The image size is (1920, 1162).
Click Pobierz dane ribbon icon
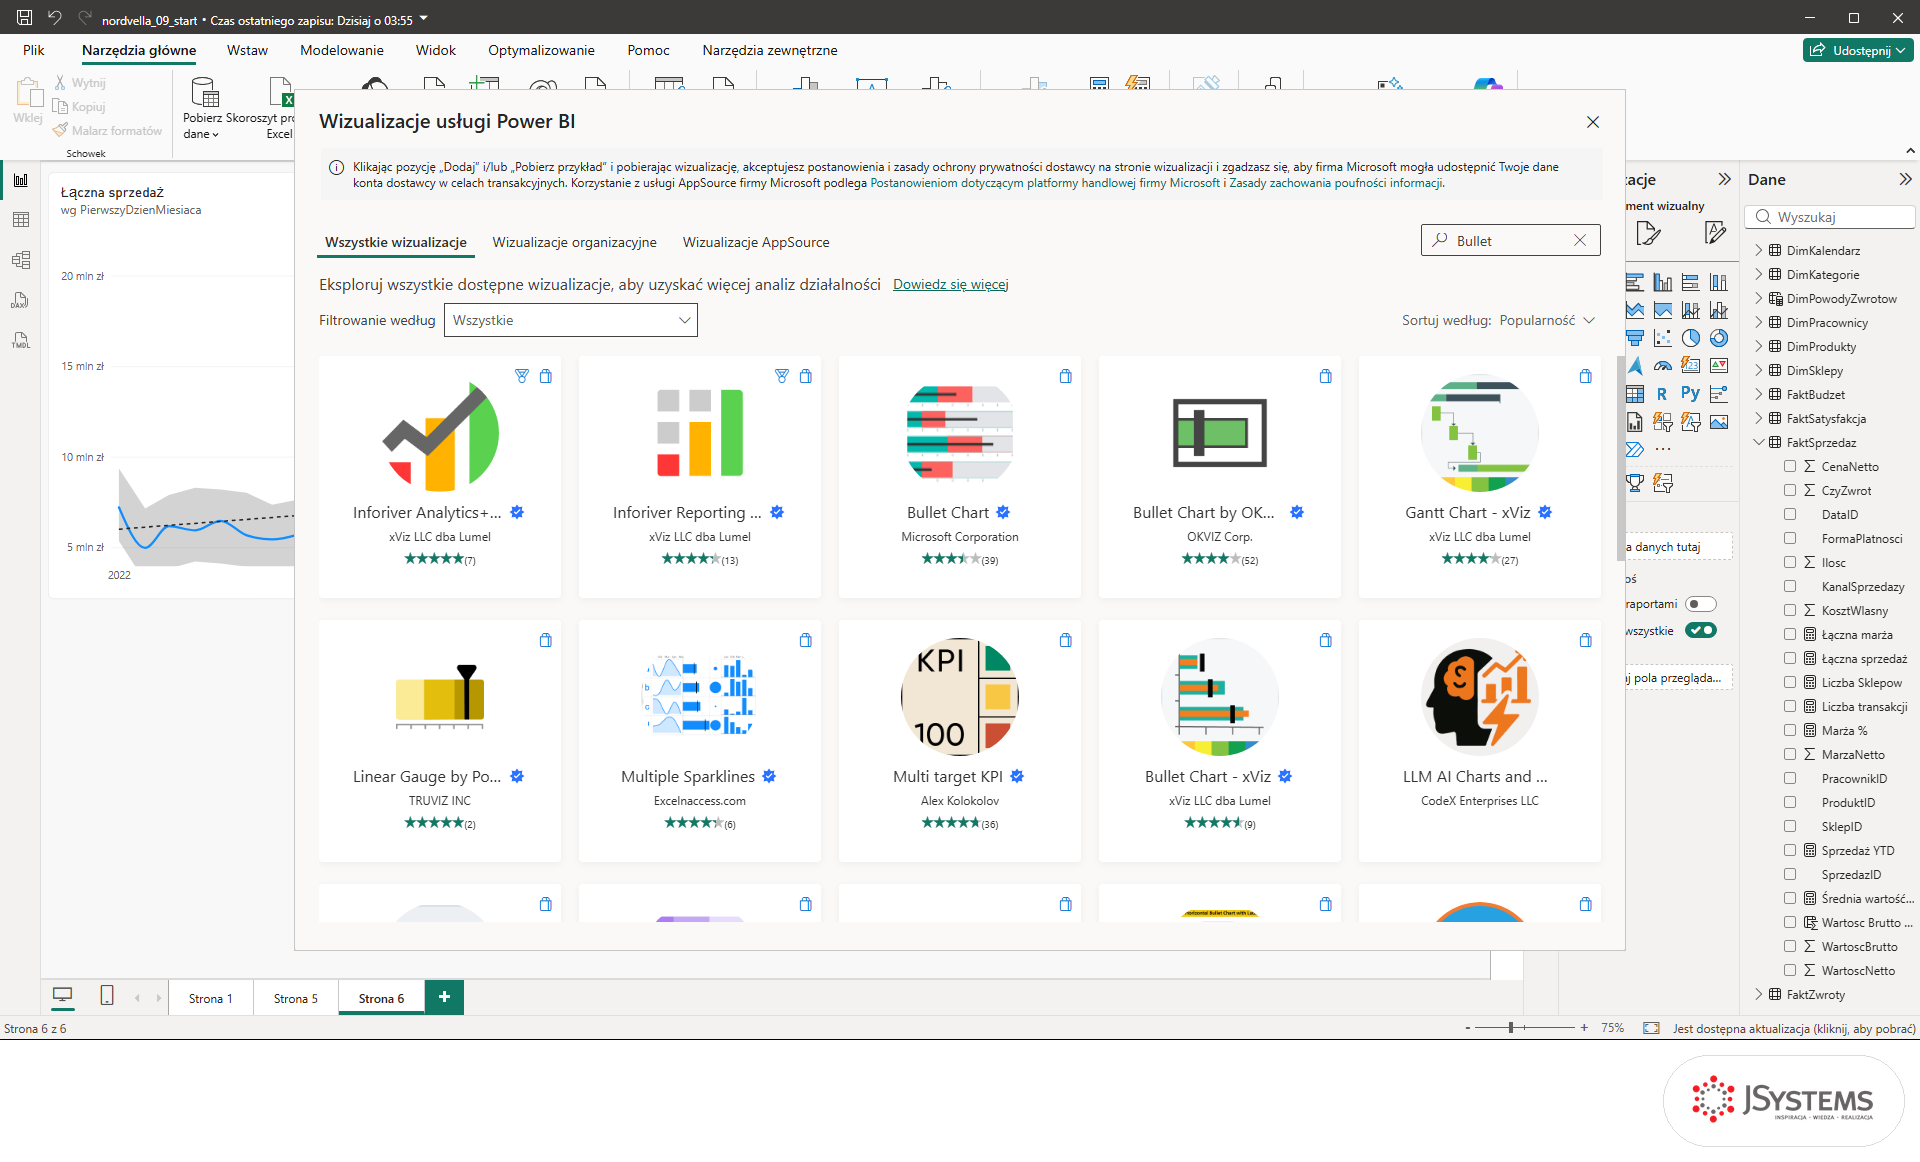(x=203, y=108)
